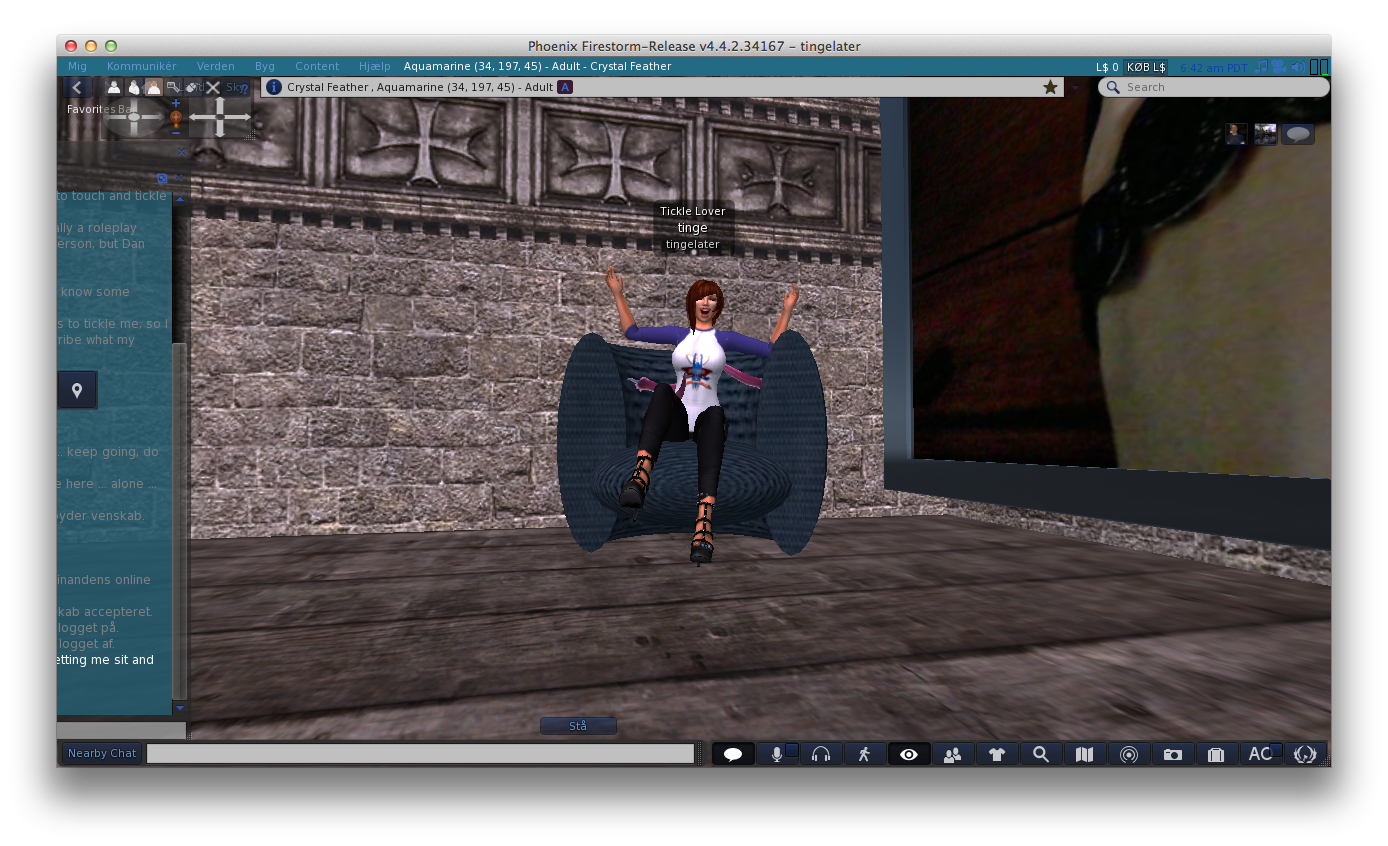
Task: Click the KØB L$ buy currency button
Action: point(1145,67)
